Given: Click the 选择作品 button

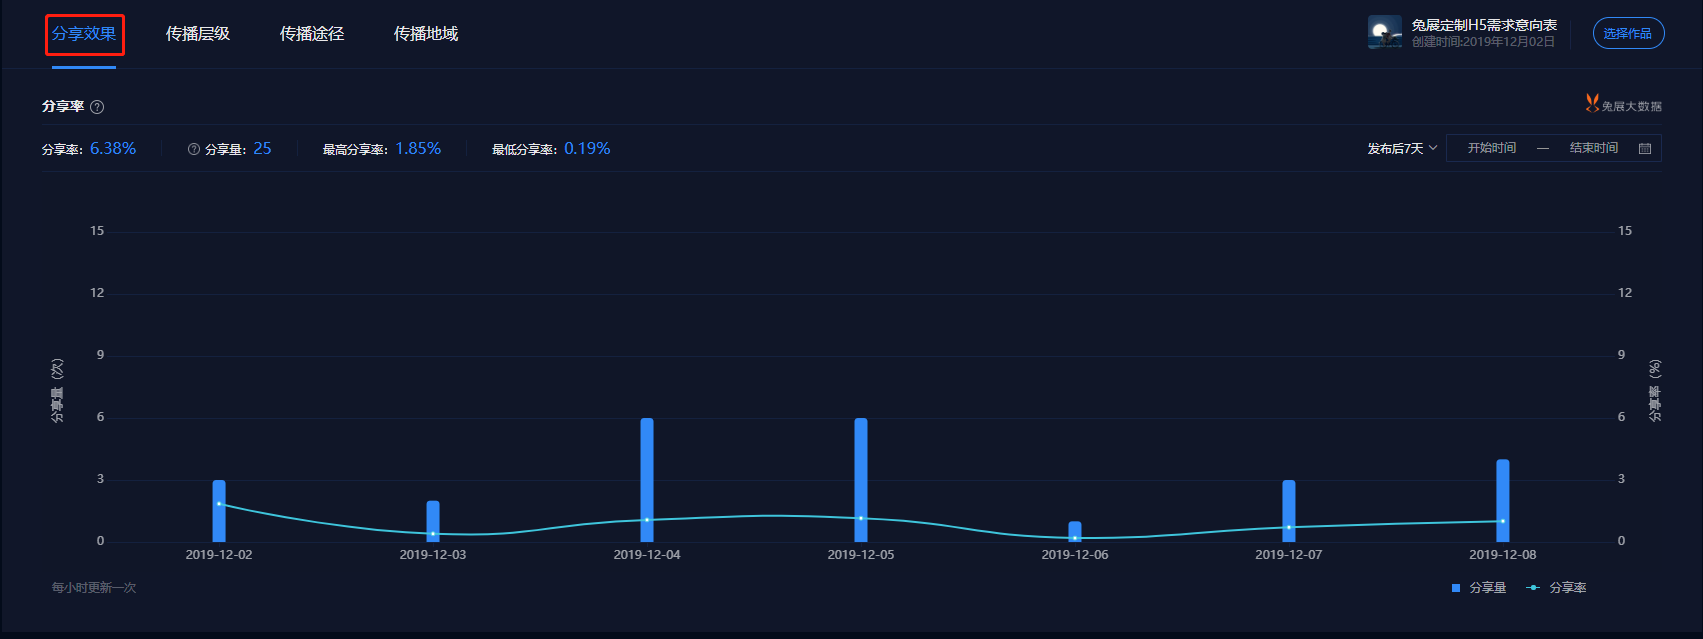Looking at the screenshot, I should click(x=1628, y=33).
